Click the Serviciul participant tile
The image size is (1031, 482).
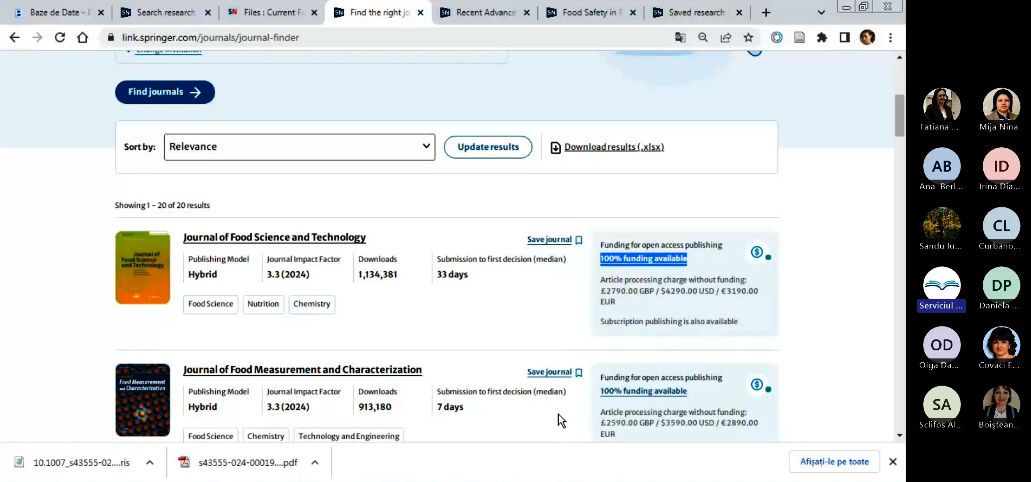[942, 289]
